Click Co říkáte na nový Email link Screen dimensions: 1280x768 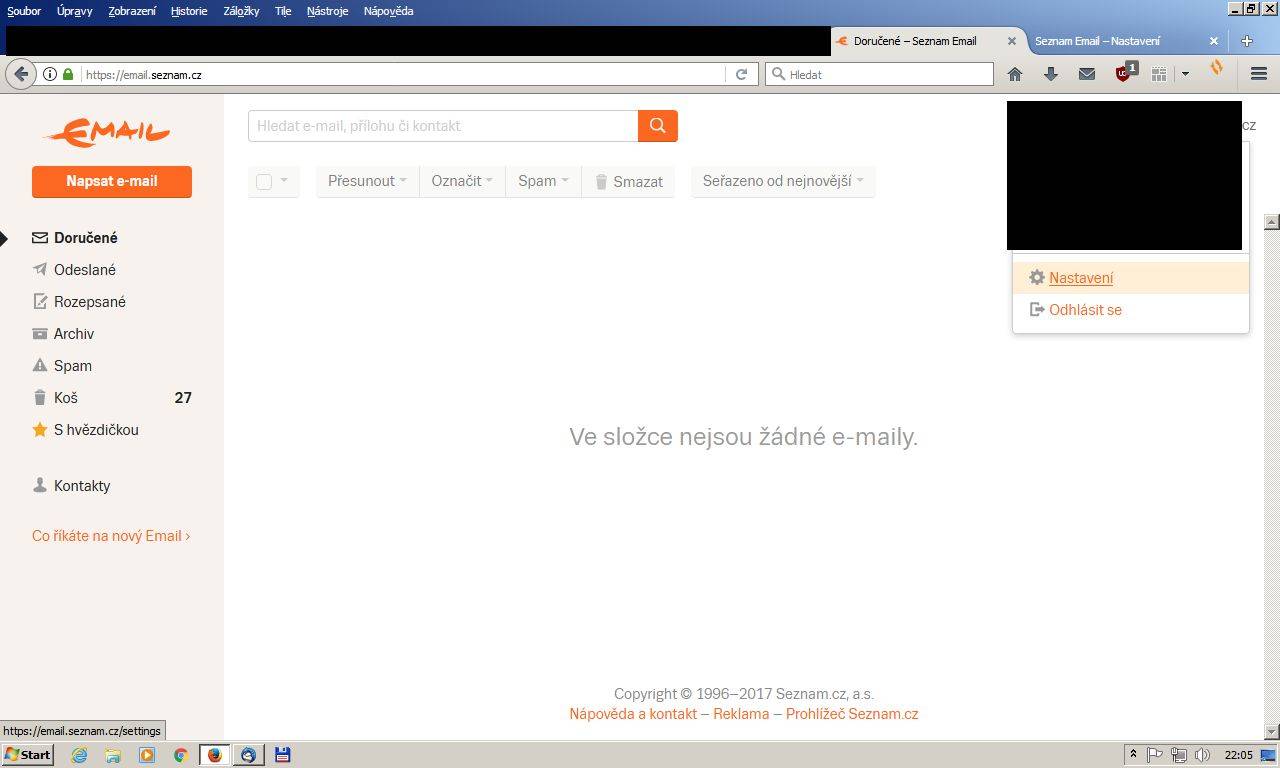[111, 536]
